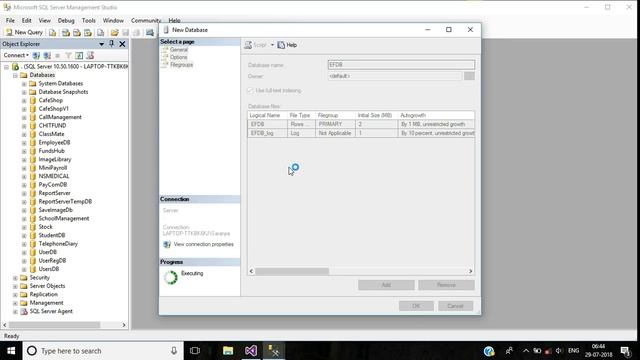
Task: Select the SchoolManagement database
Action: tap(64, 218)
